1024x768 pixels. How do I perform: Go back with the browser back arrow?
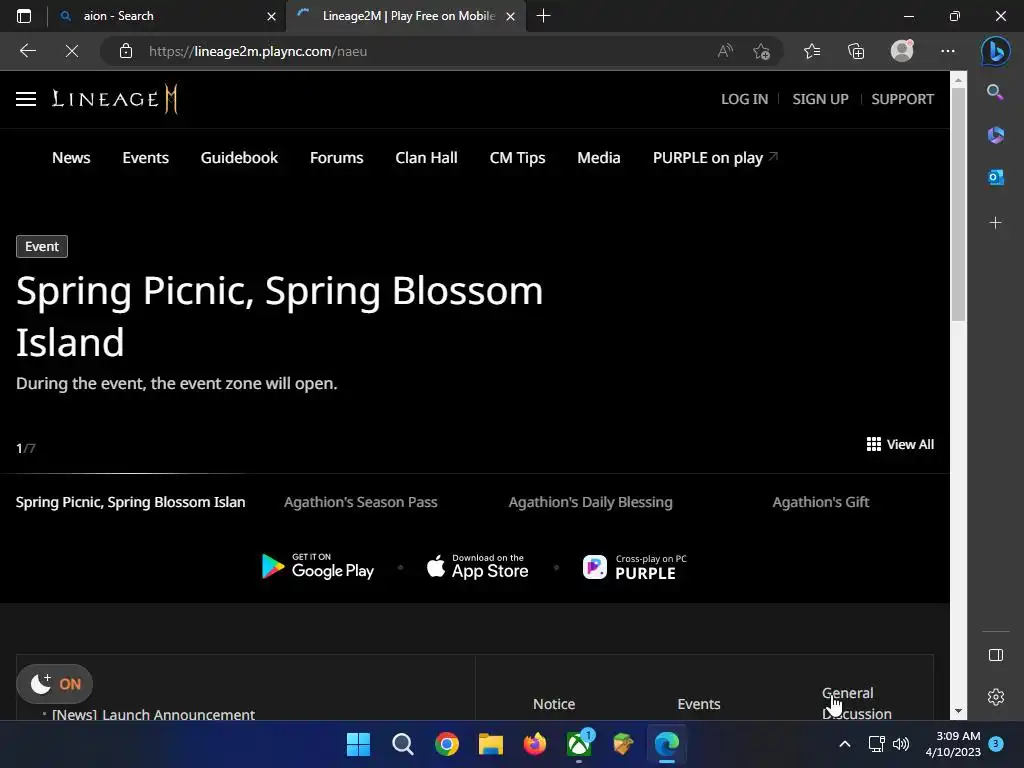point(27,51)
